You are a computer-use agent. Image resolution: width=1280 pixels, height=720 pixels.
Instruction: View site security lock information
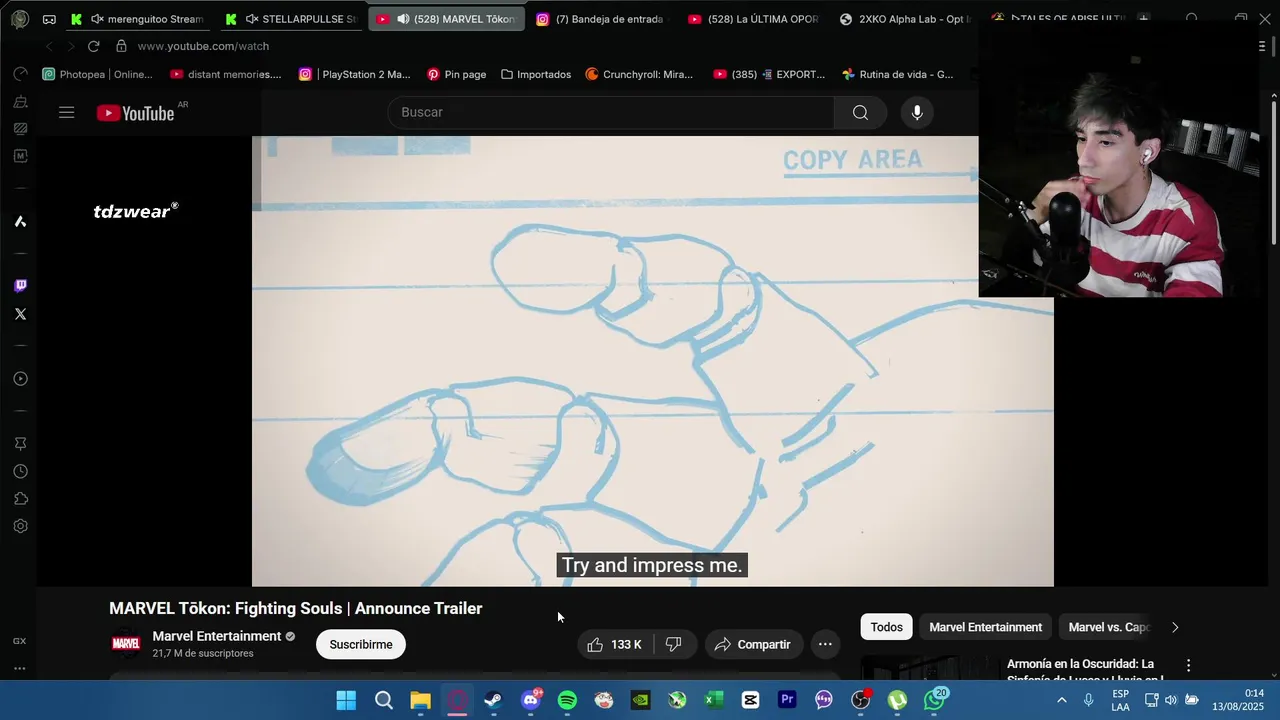[121, 46]
